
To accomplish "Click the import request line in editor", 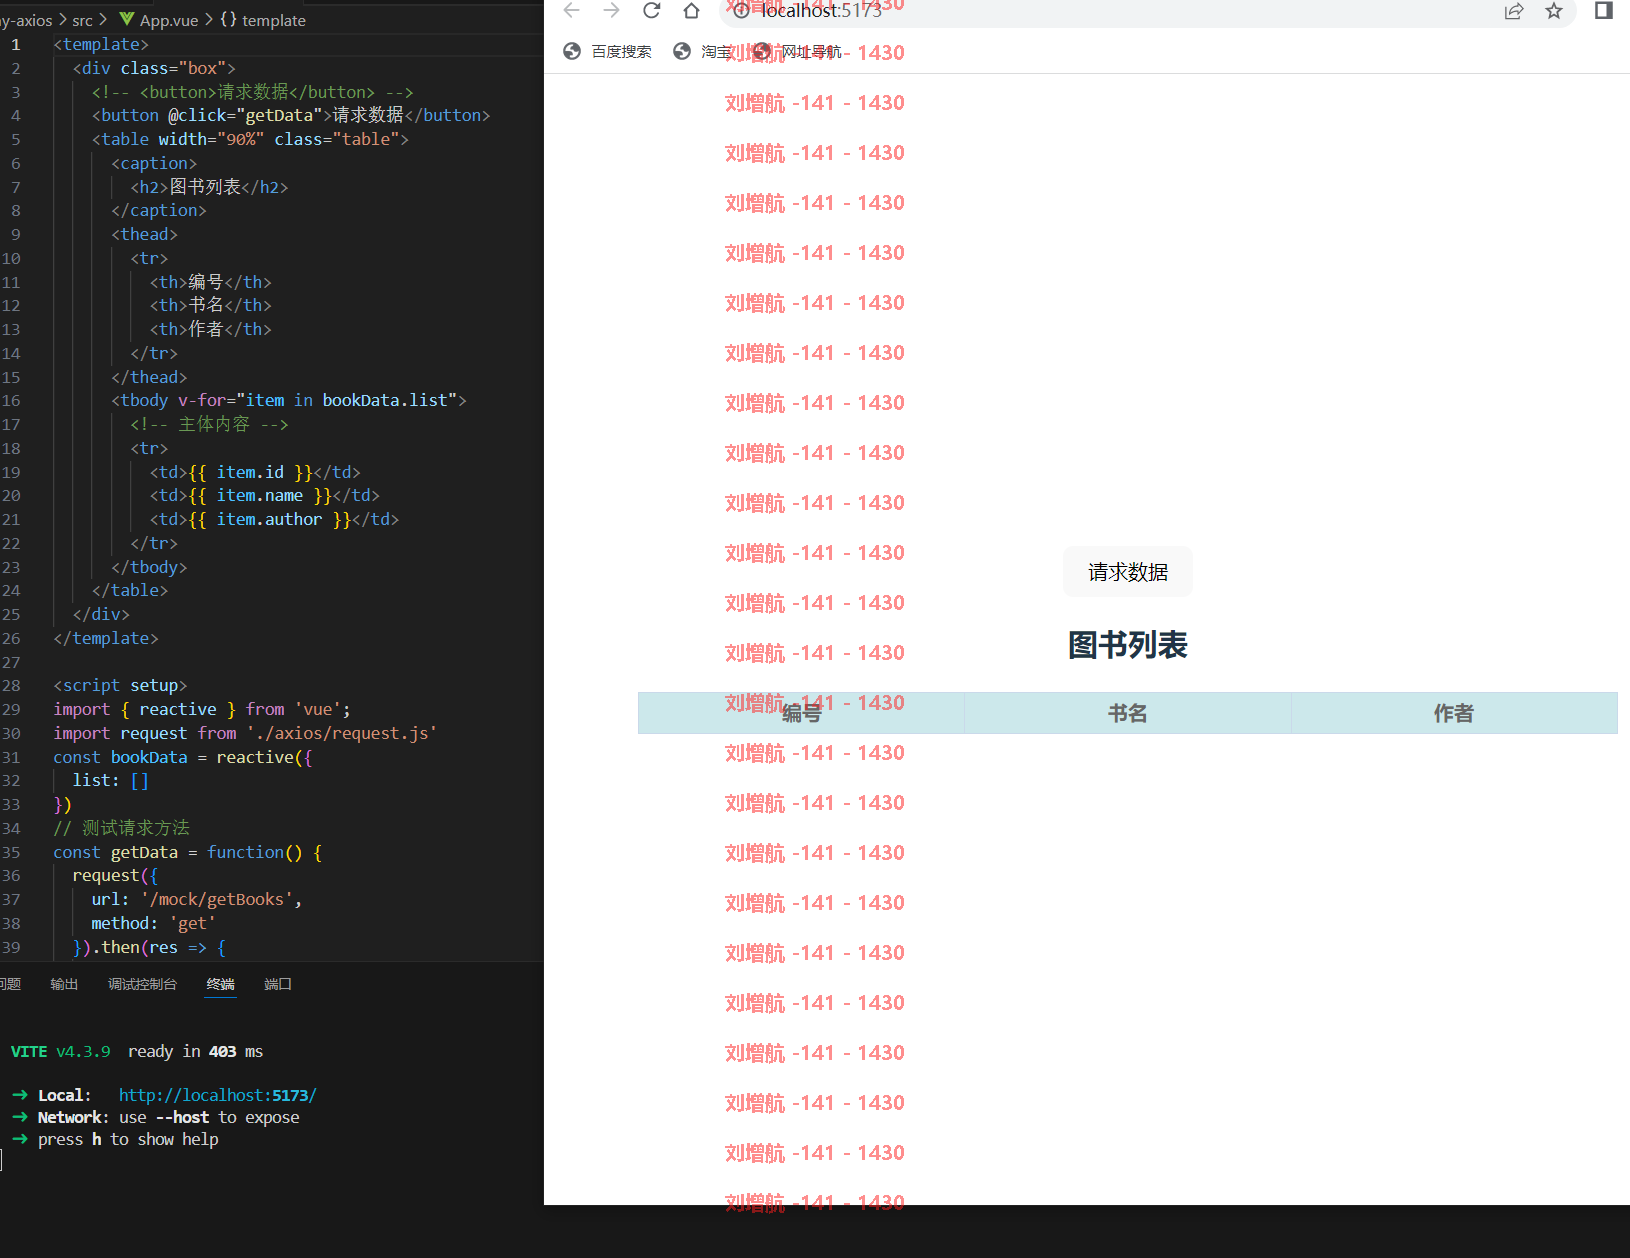I will click(x=245, y=733).
